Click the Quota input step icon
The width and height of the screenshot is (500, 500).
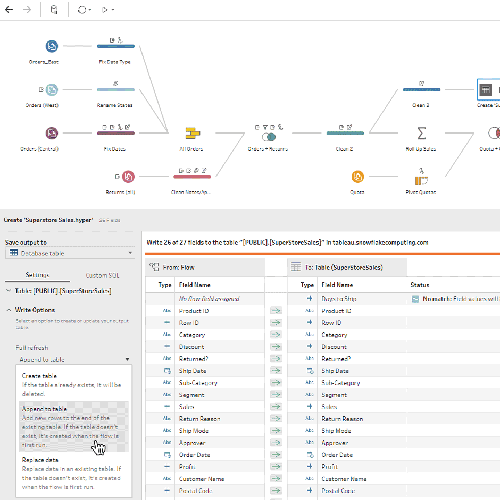pyautogui.click(x=358, y=177)
